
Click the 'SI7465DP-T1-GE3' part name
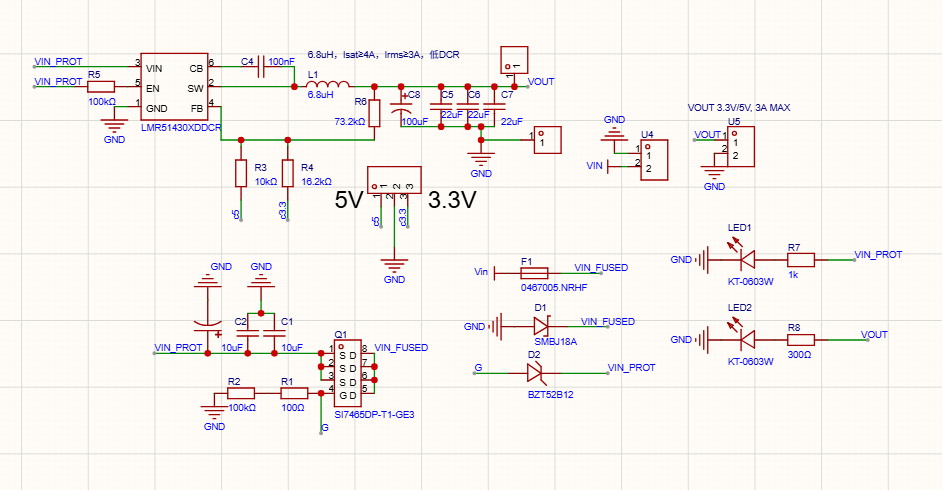[374, 414]
